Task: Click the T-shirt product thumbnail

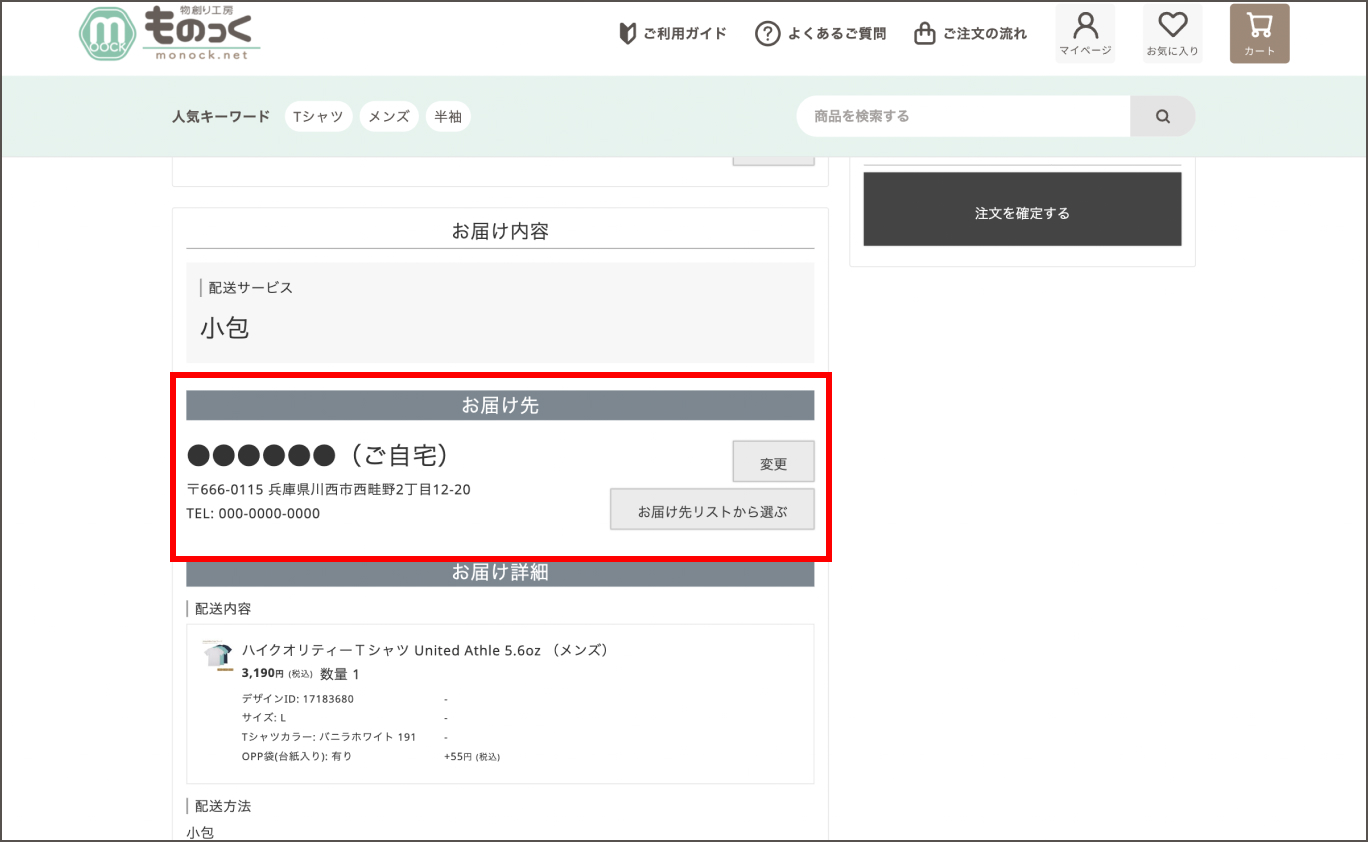Action: click(218, 655)
